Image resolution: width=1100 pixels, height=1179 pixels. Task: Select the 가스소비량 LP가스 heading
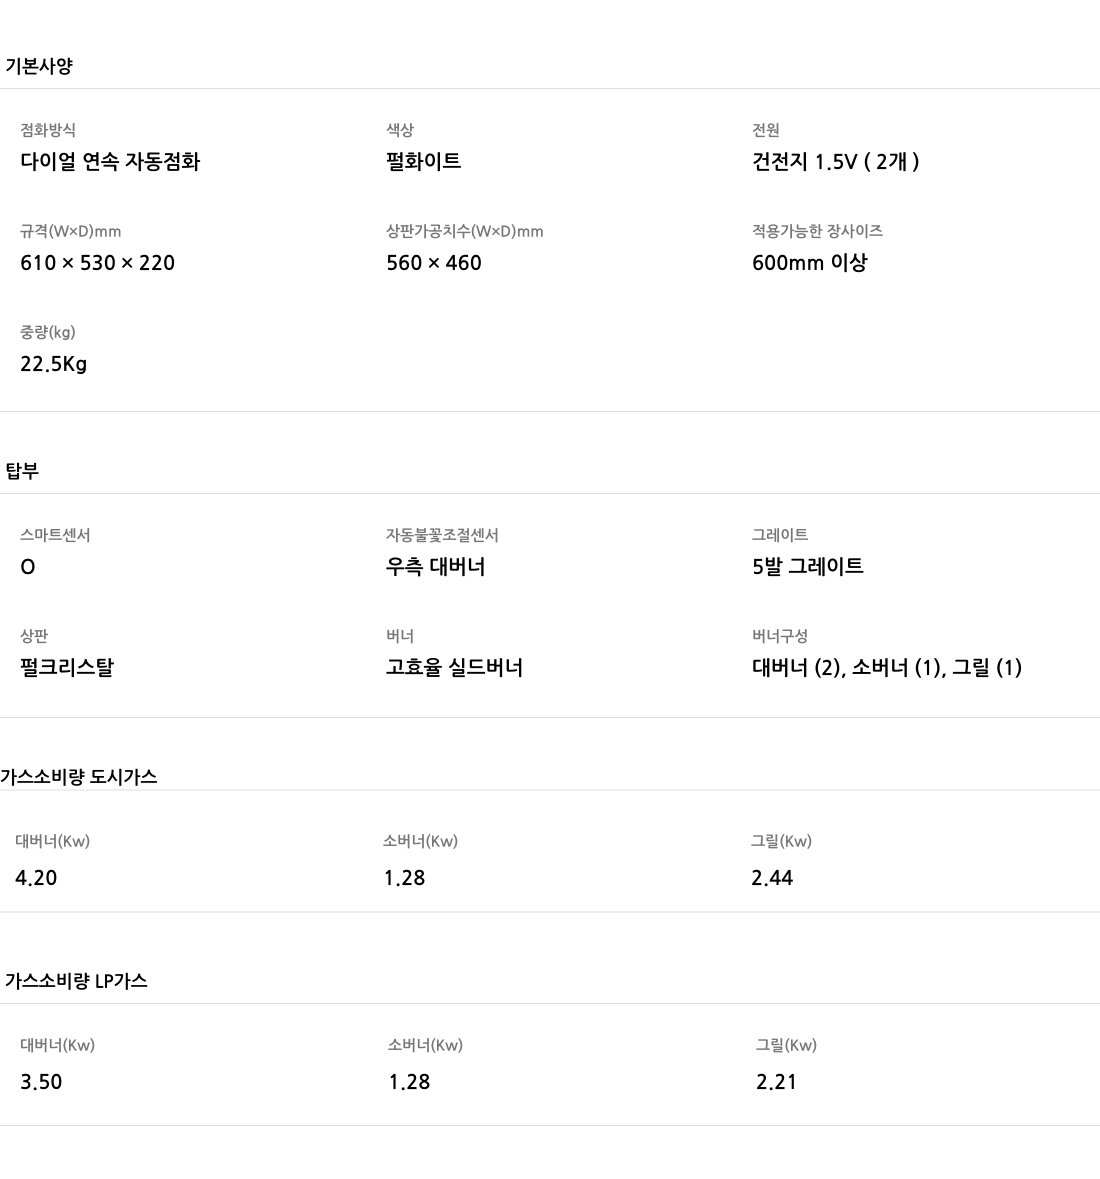76,981
